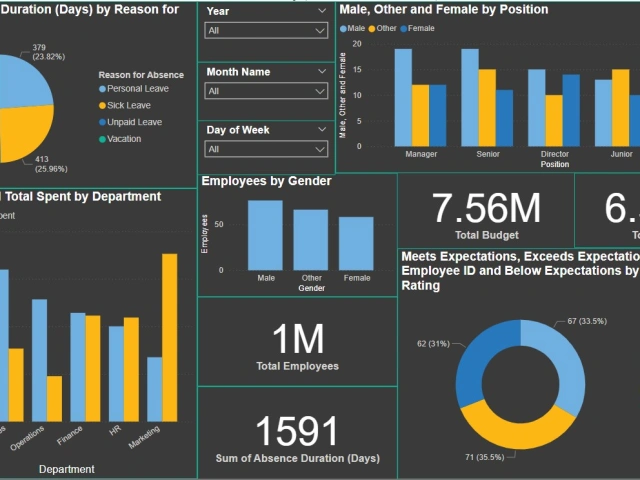The image size is (640, 480).
Task: Choose the Vacation legend entry
Action: [102, 139]
